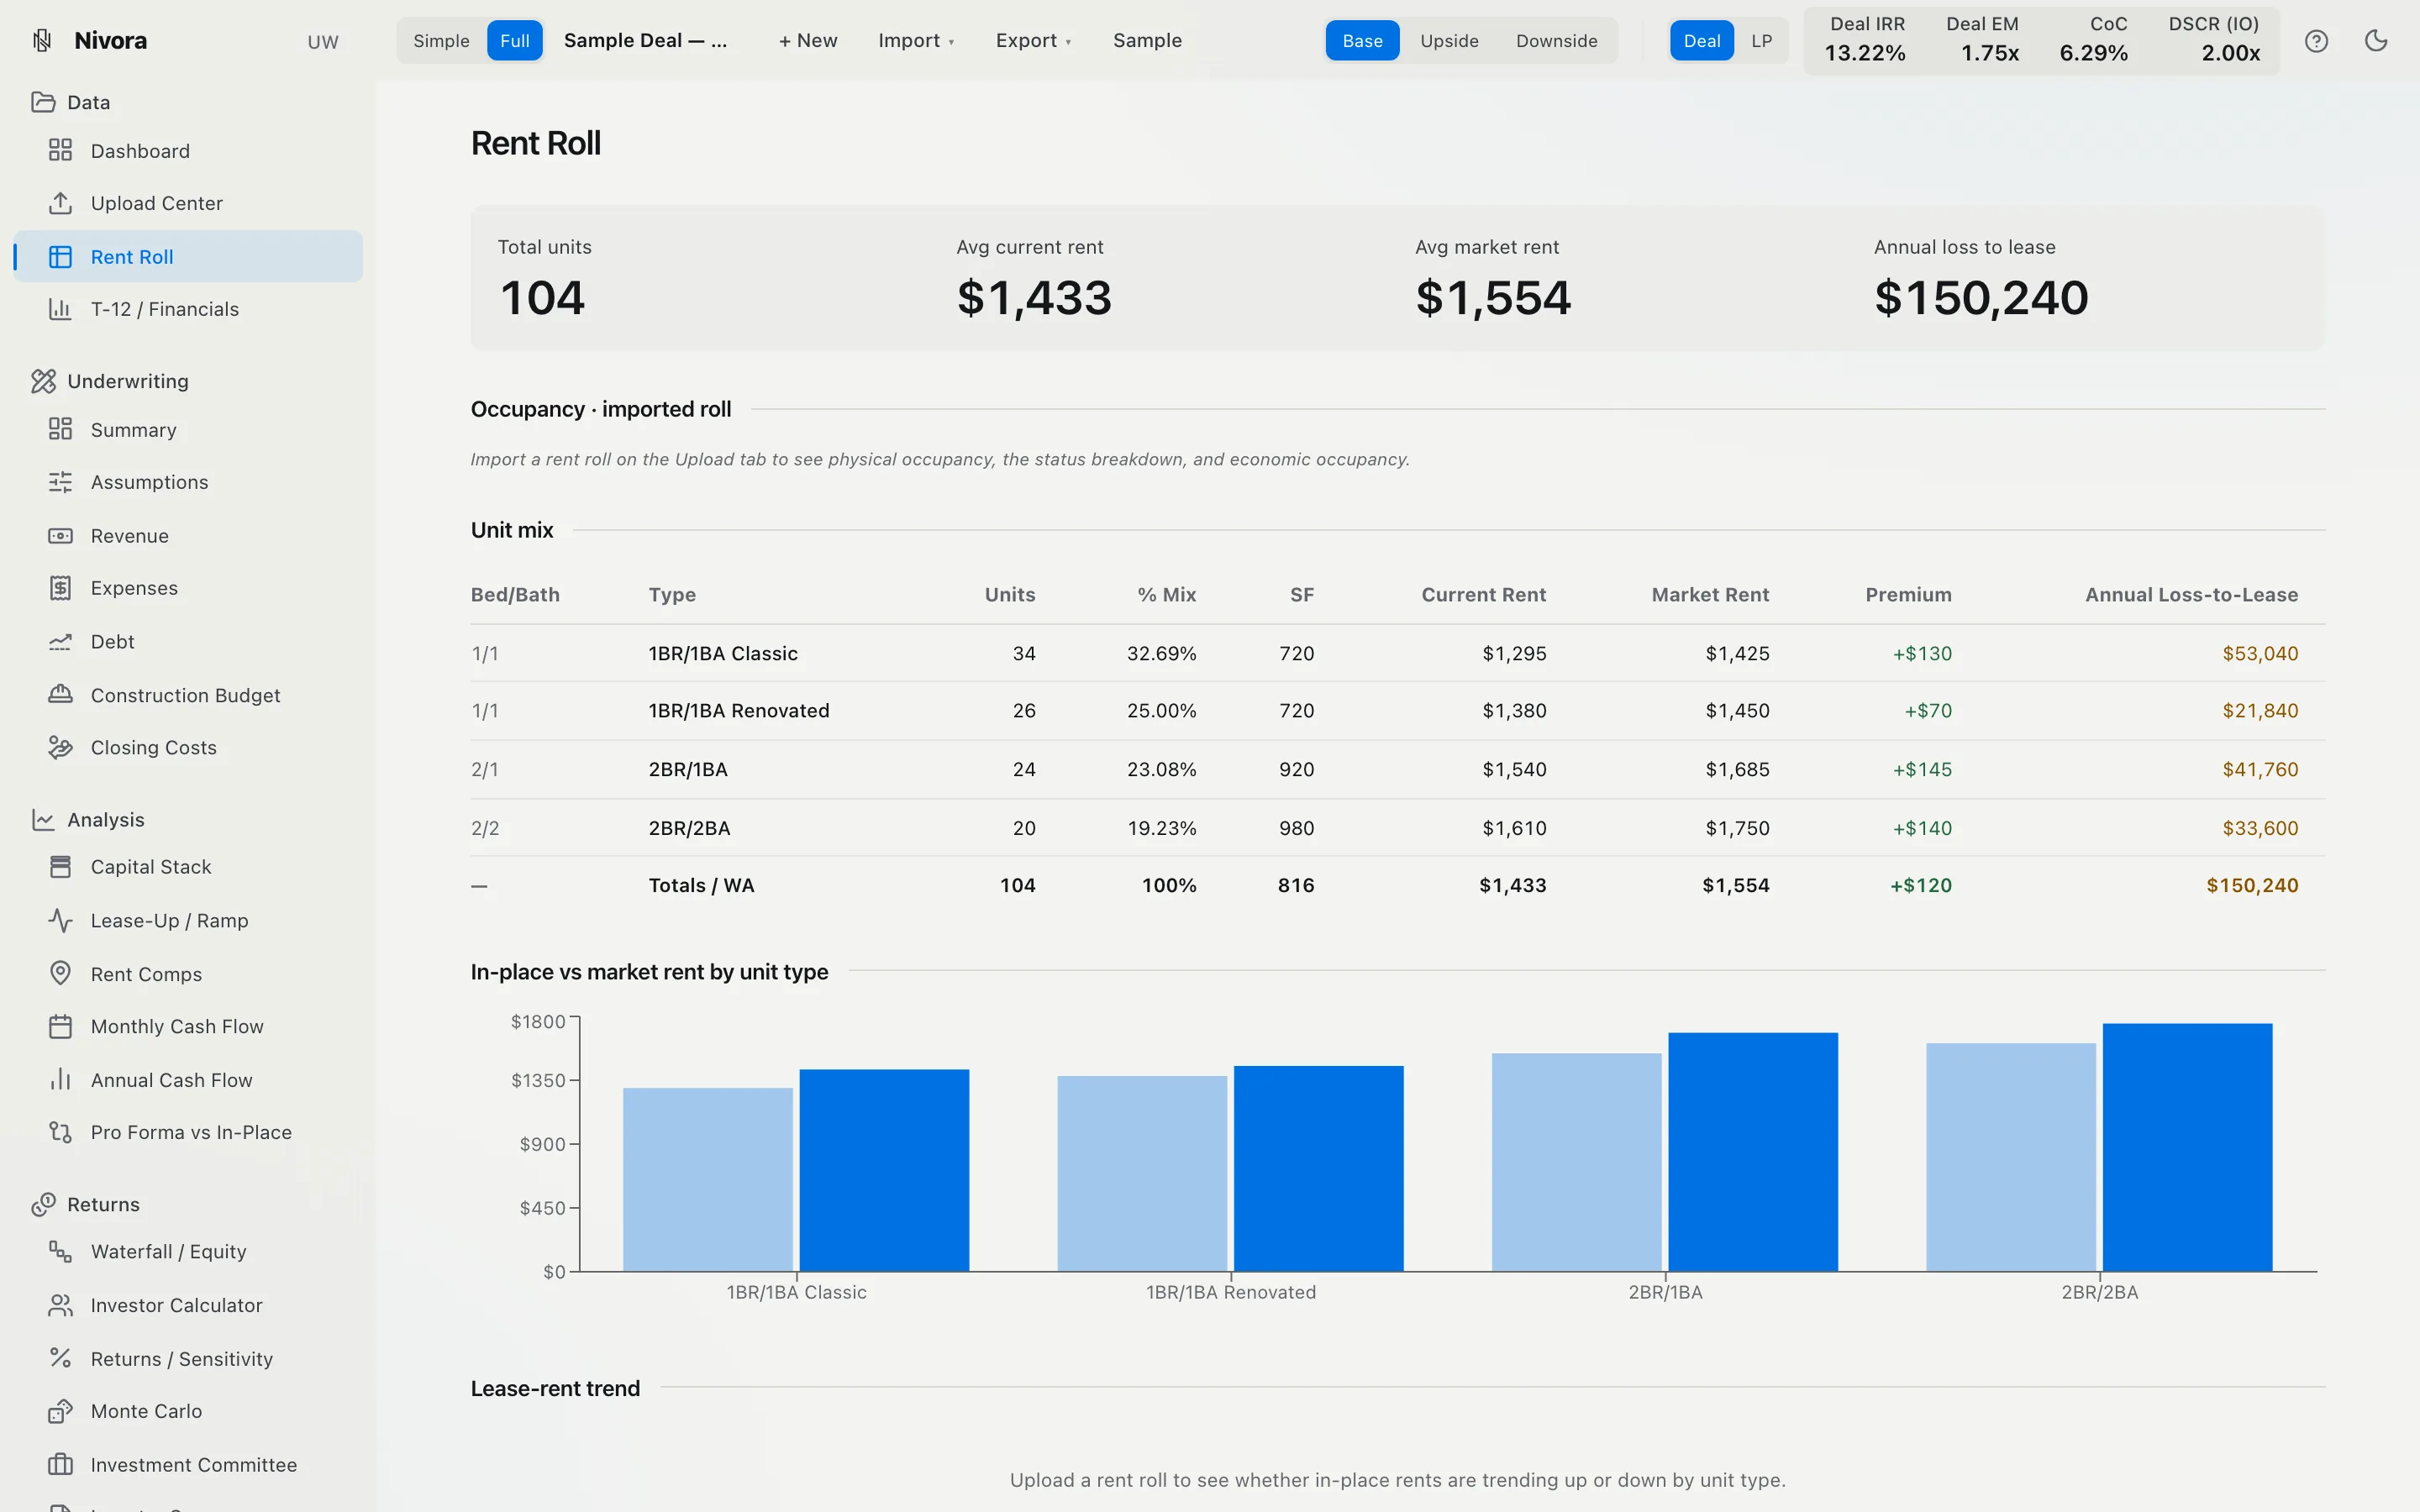Go to Lease-Up / Ramp
Image resolution: width=2420 pixels, height=1512 pixels.
click(x=188, y=921)
